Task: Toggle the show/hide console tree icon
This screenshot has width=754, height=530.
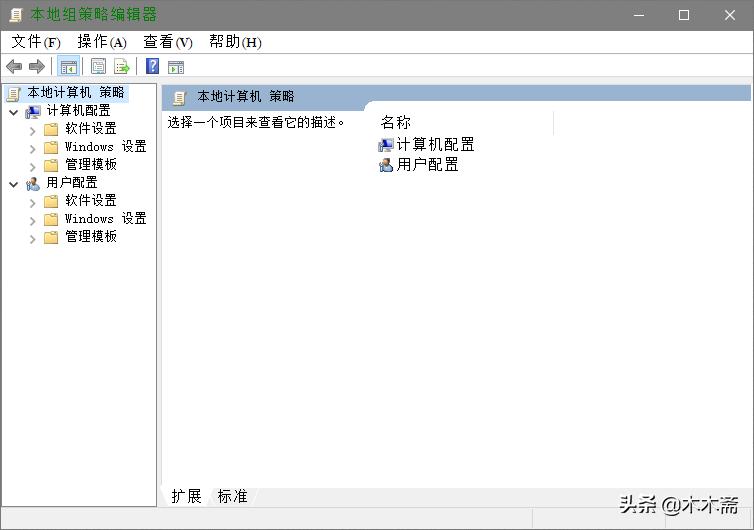Action: pyautogui.click(x=68, y=66)
